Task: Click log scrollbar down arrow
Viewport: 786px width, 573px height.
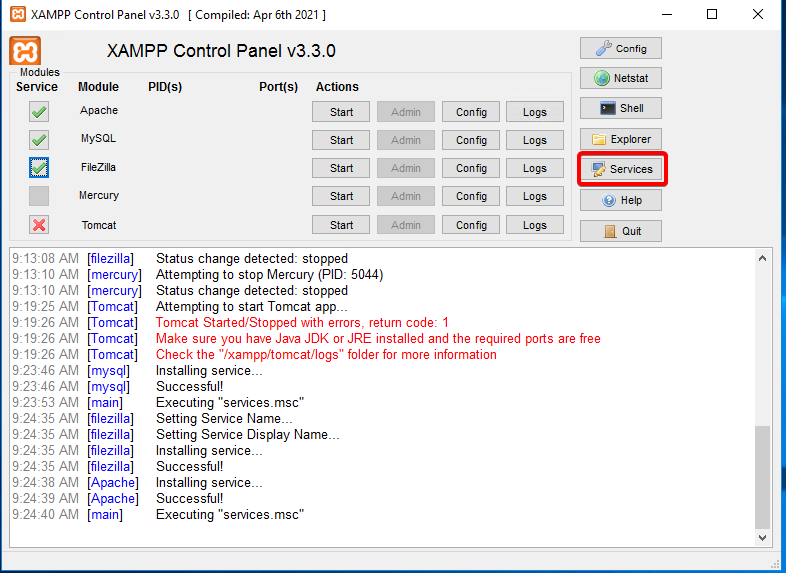Action: coord(762,537)
